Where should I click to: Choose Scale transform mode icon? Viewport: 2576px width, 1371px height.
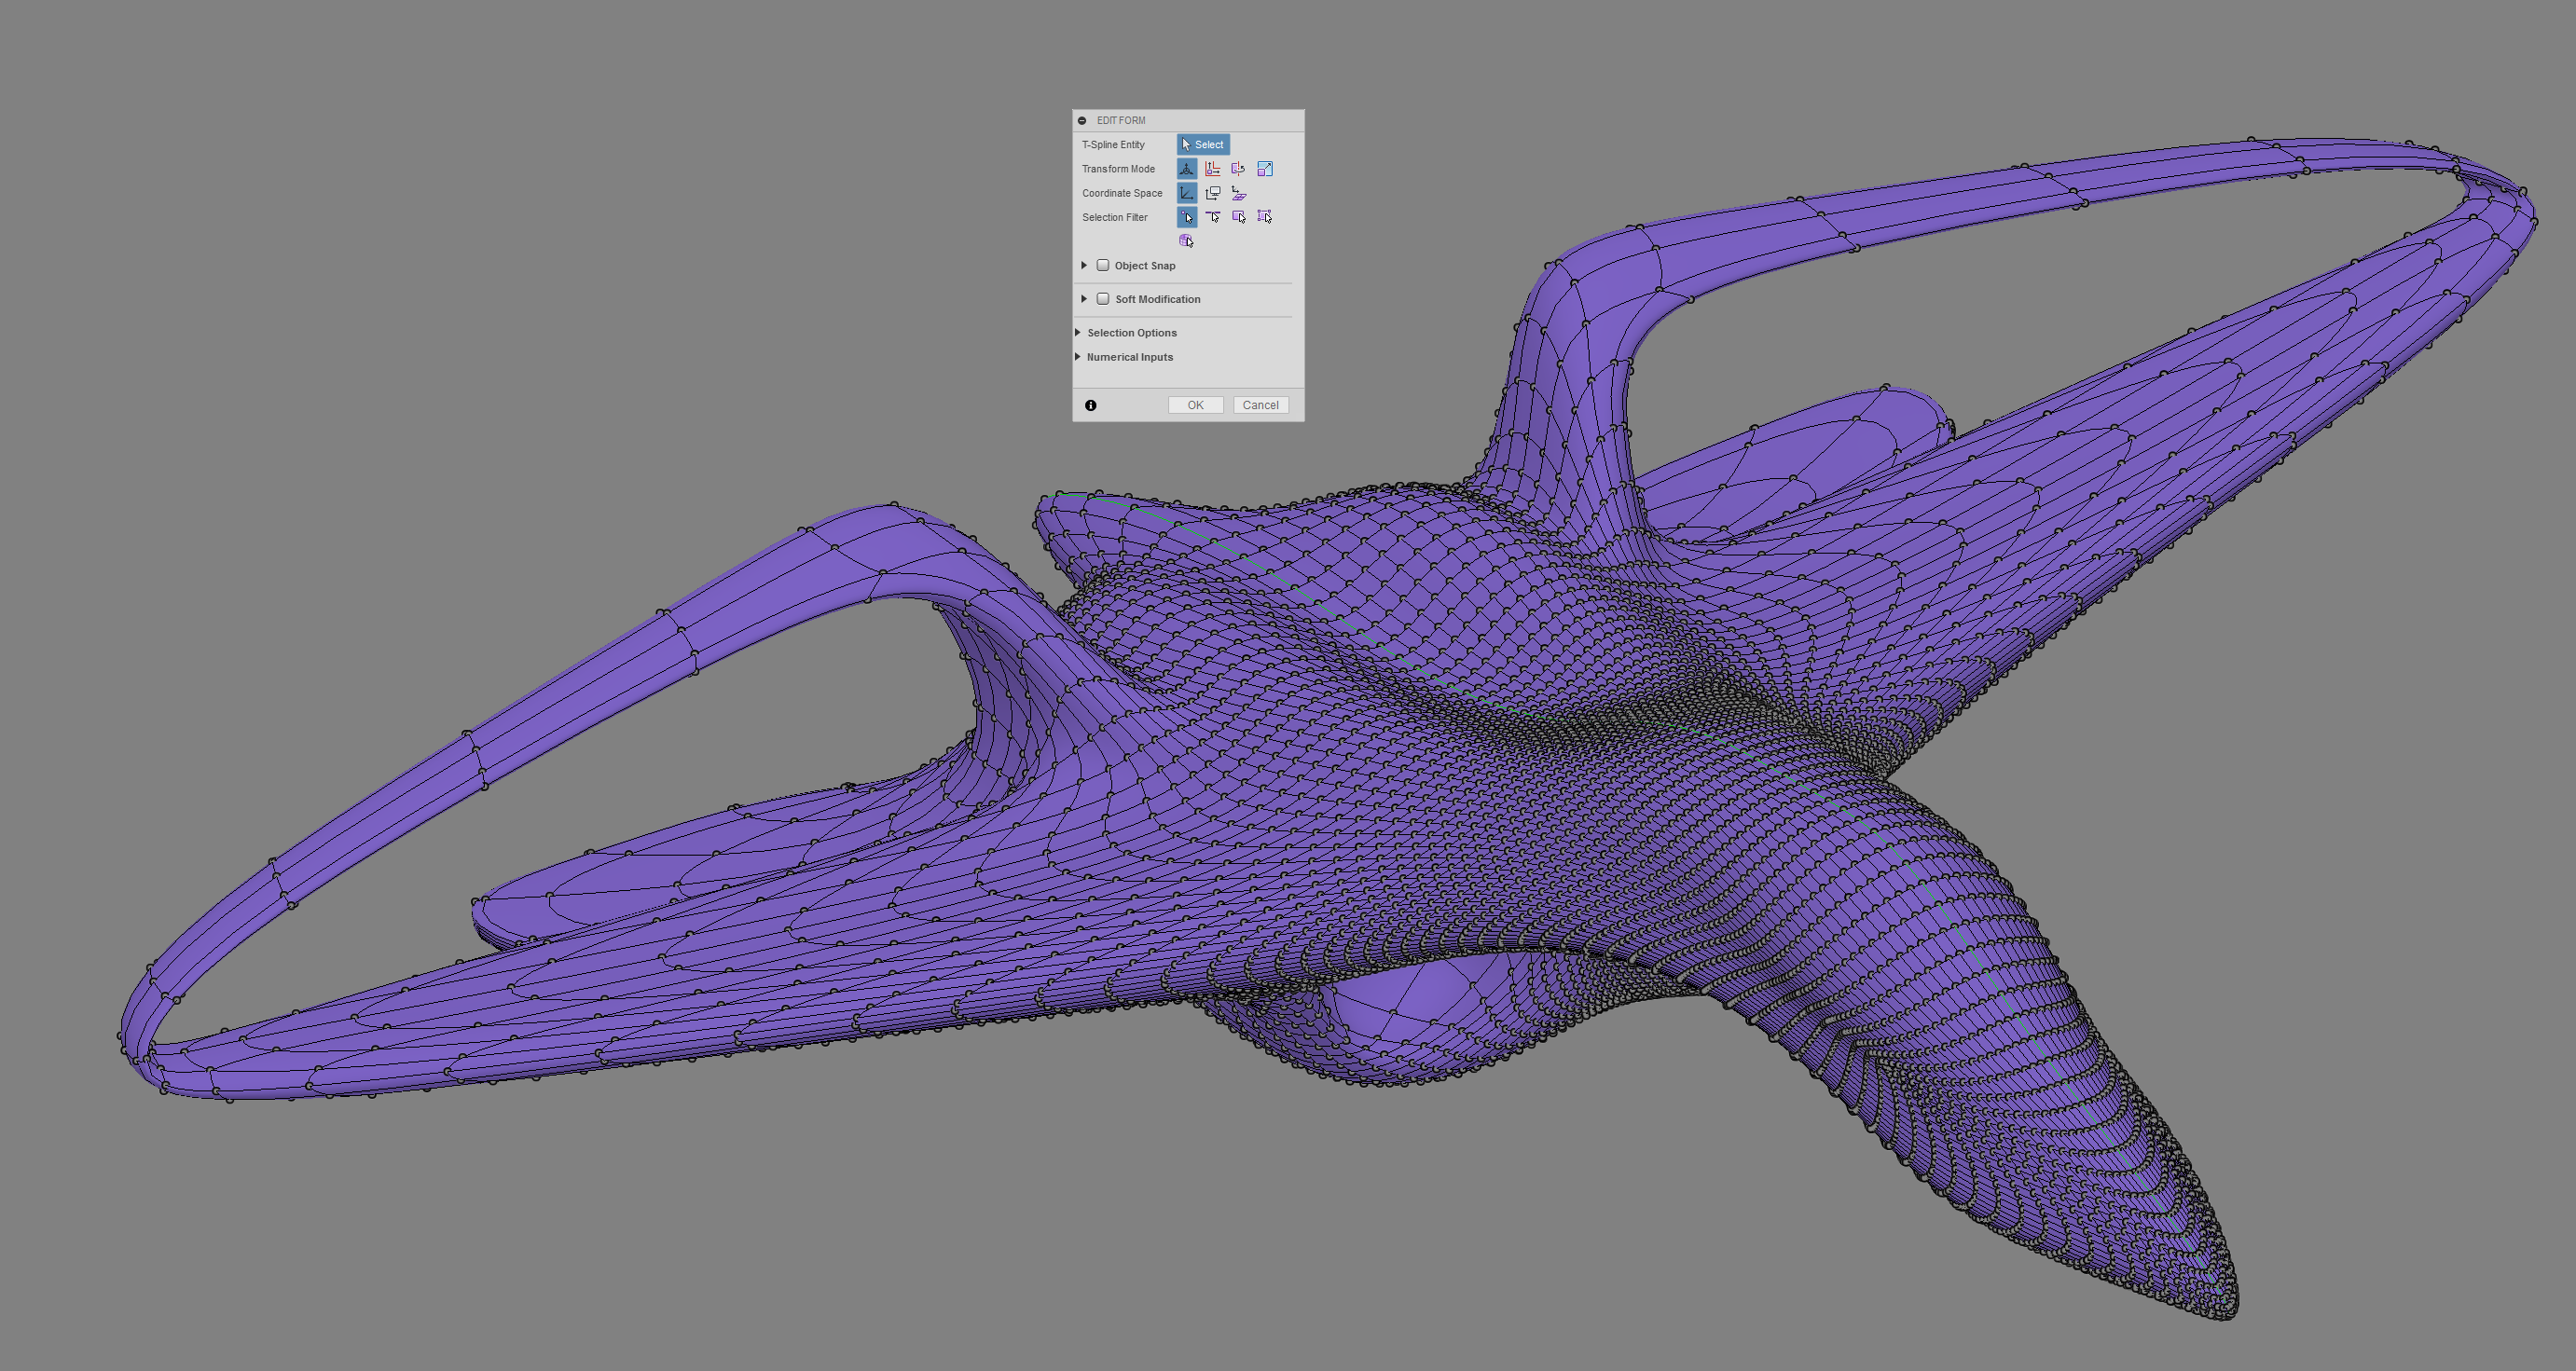[1265, 169]
